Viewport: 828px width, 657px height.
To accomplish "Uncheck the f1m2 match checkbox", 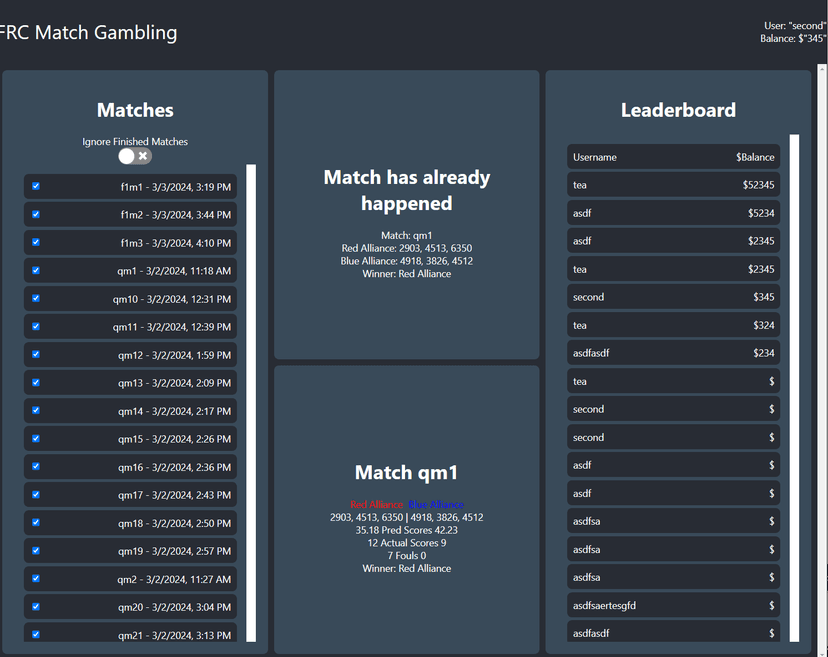I will 36,214.
